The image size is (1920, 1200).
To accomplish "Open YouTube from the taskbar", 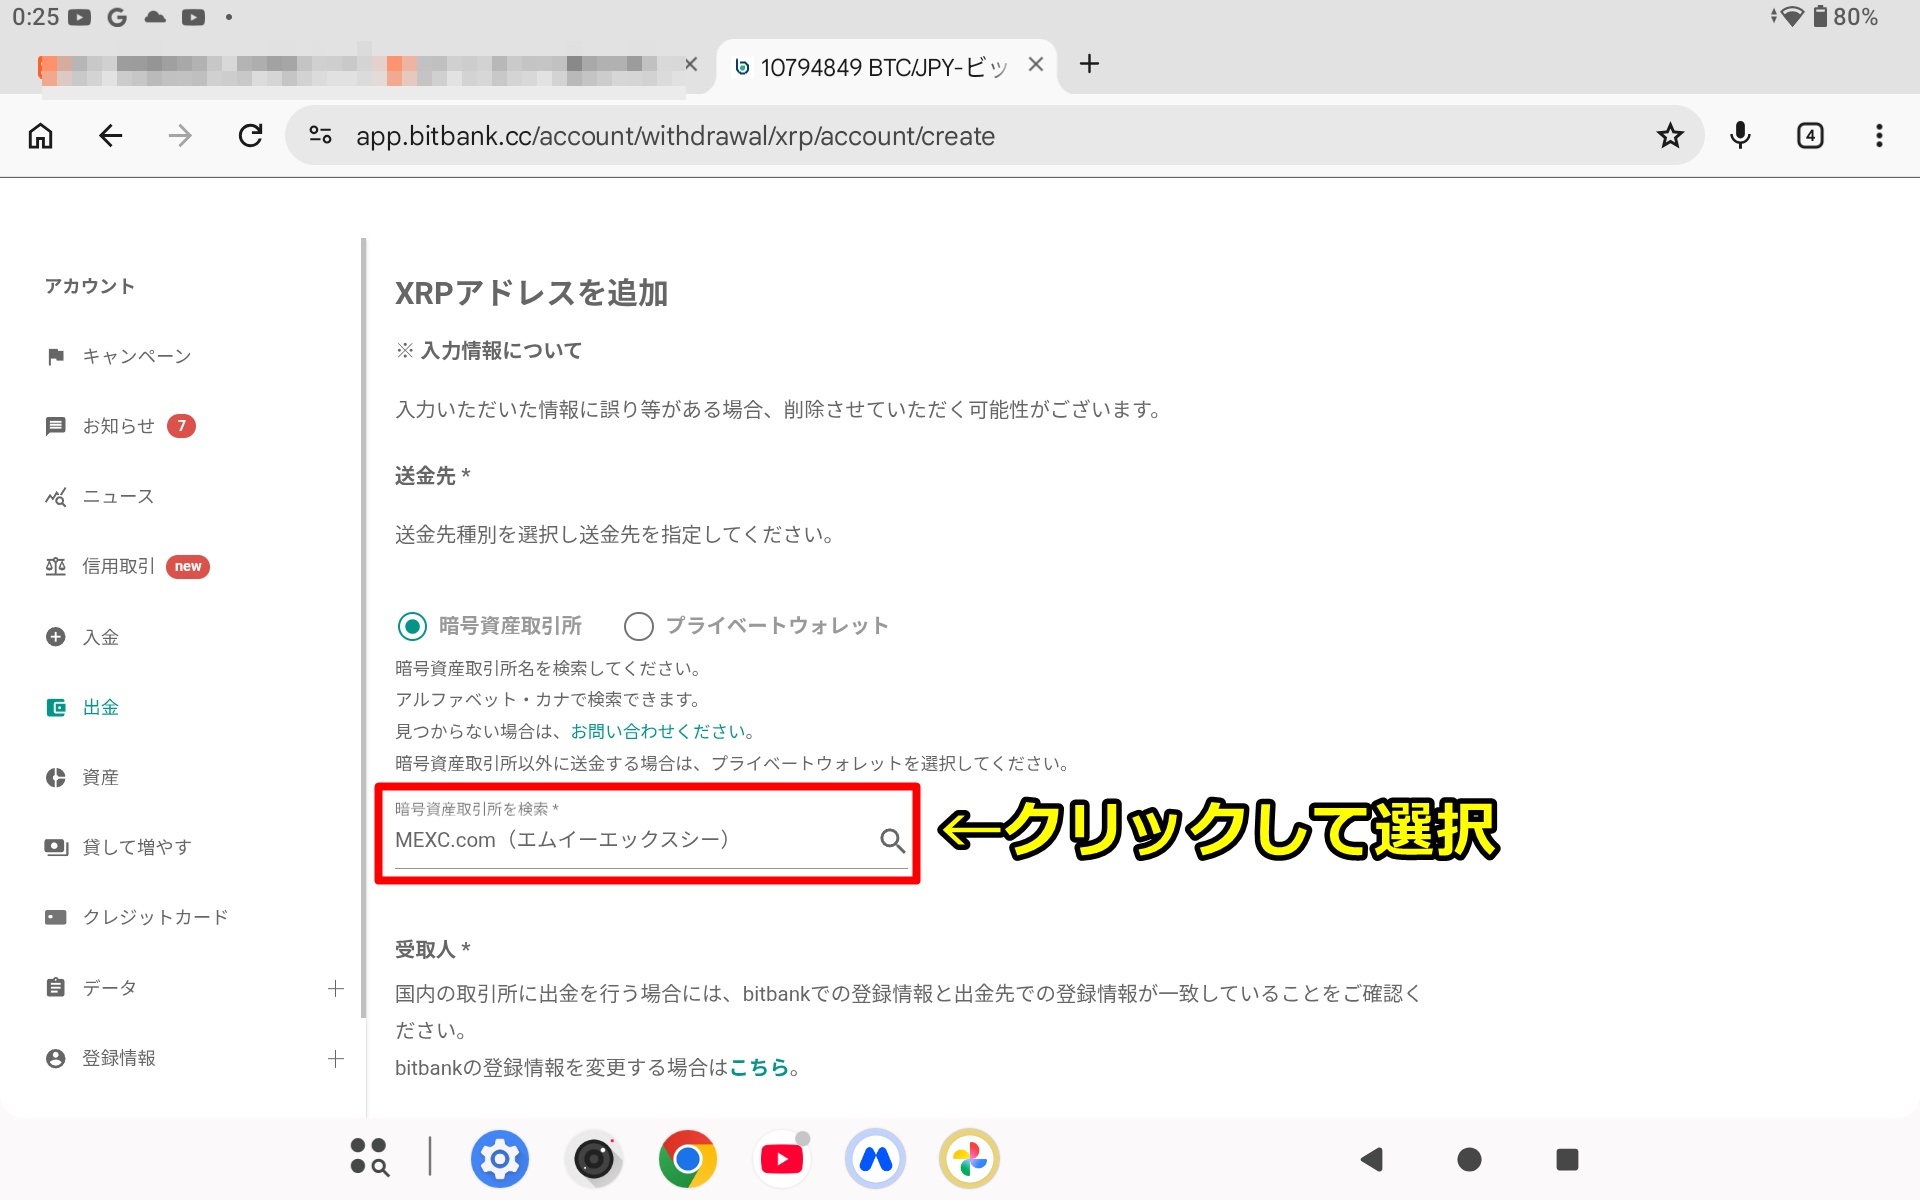I will [x=781, y=1159].
